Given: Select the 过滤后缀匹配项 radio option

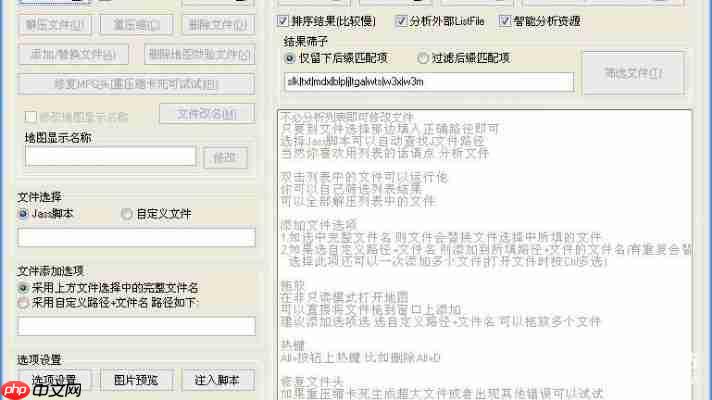Looking at the screenshot, I should 423,58.
